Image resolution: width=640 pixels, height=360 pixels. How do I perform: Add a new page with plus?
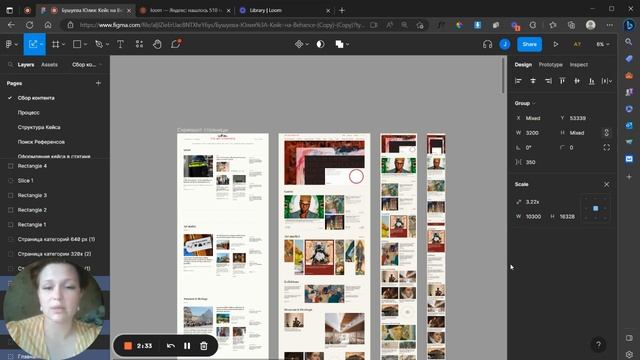tap(98, 83)
